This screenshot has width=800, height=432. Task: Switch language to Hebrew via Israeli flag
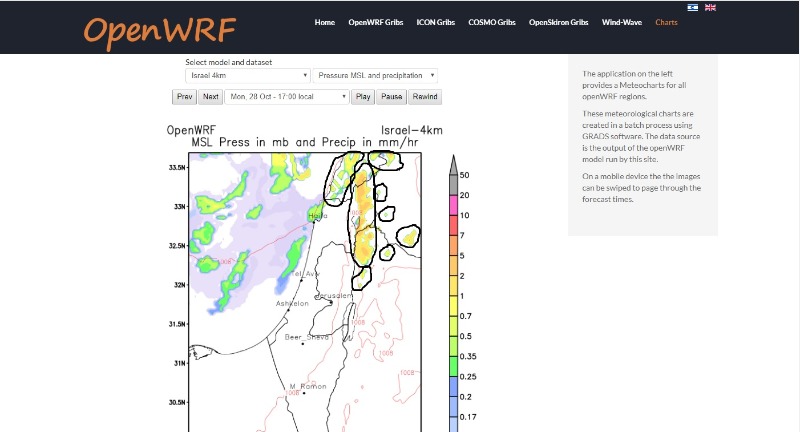coord(692,8)
